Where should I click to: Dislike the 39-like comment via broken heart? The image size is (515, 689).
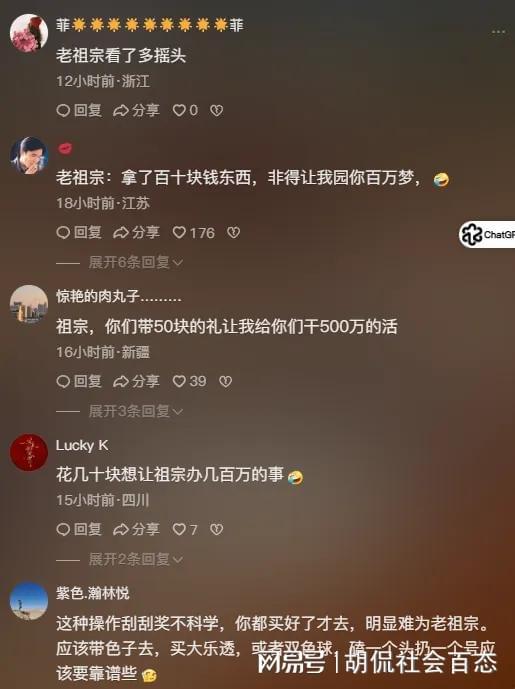225,381
